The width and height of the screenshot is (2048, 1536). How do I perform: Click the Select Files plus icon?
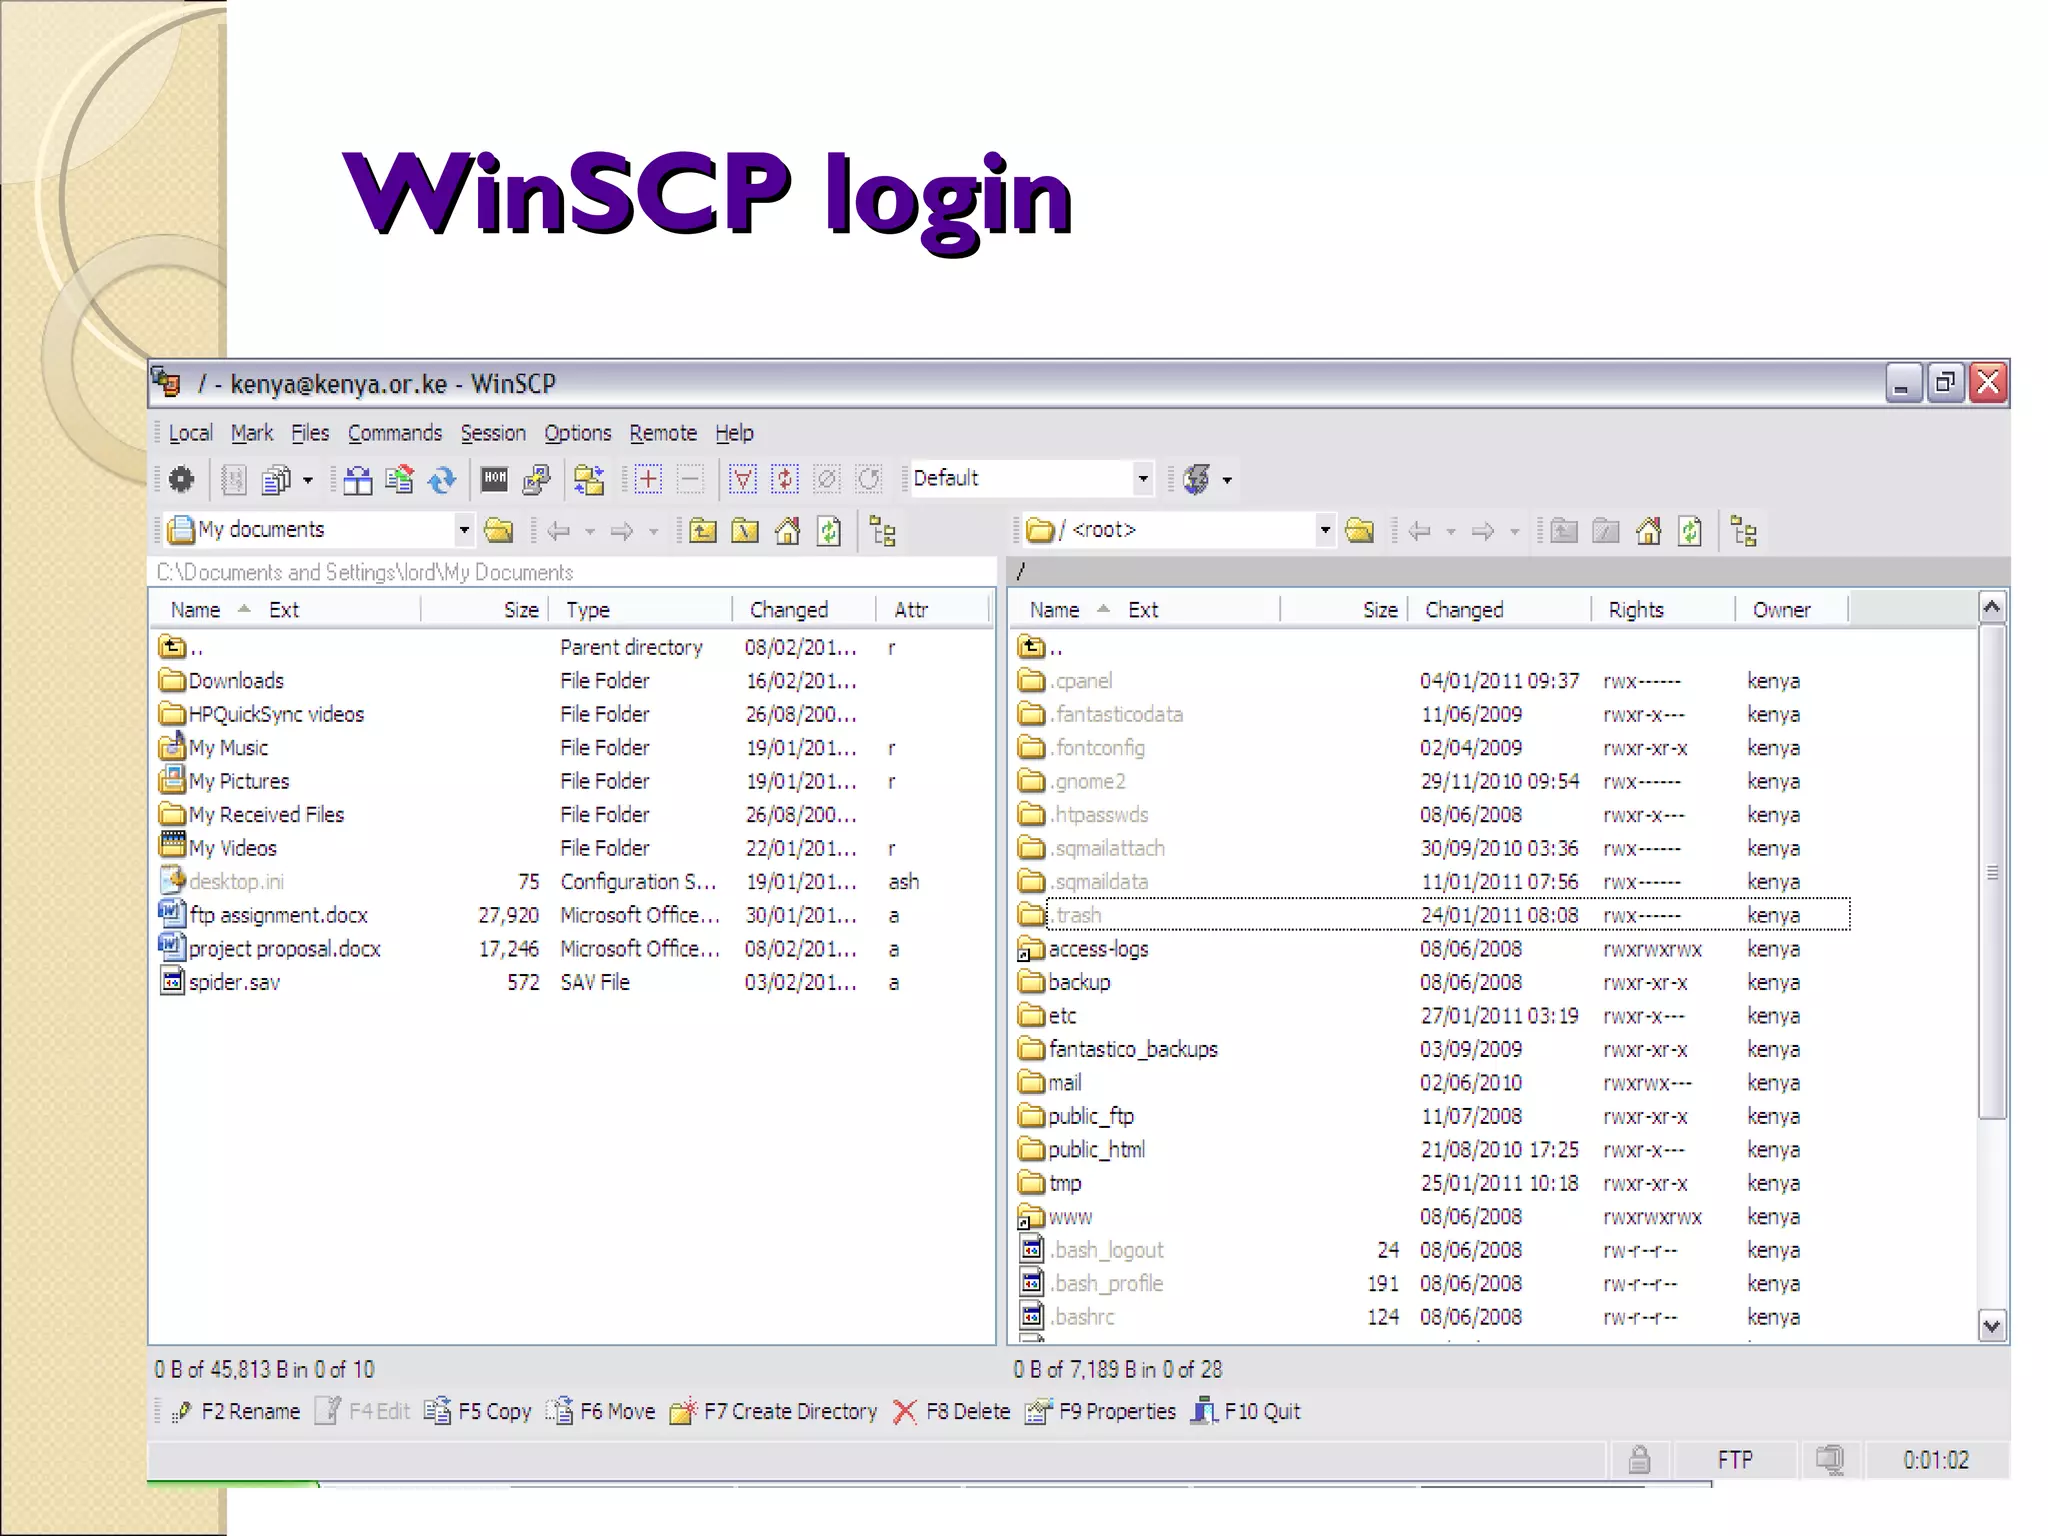648,479
